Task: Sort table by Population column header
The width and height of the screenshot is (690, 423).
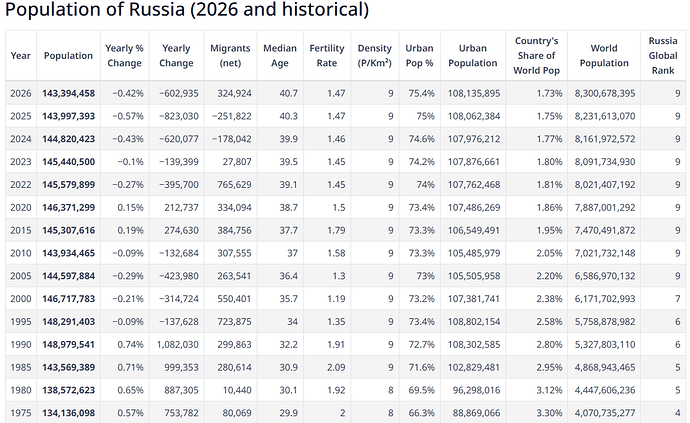Action: click(x=68, y=55)
